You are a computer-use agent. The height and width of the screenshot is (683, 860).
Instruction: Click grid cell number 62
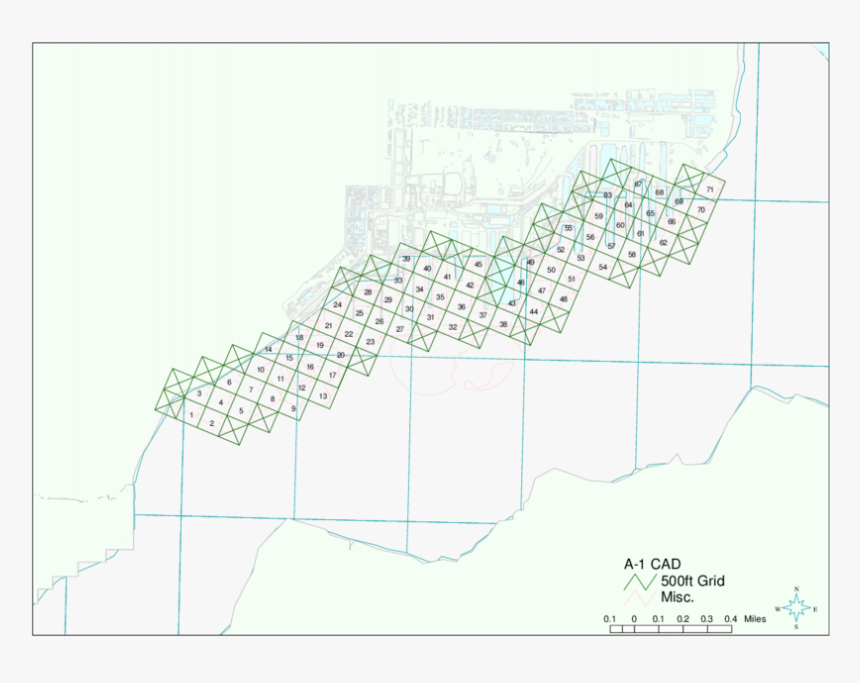click(x=663, y=242)
